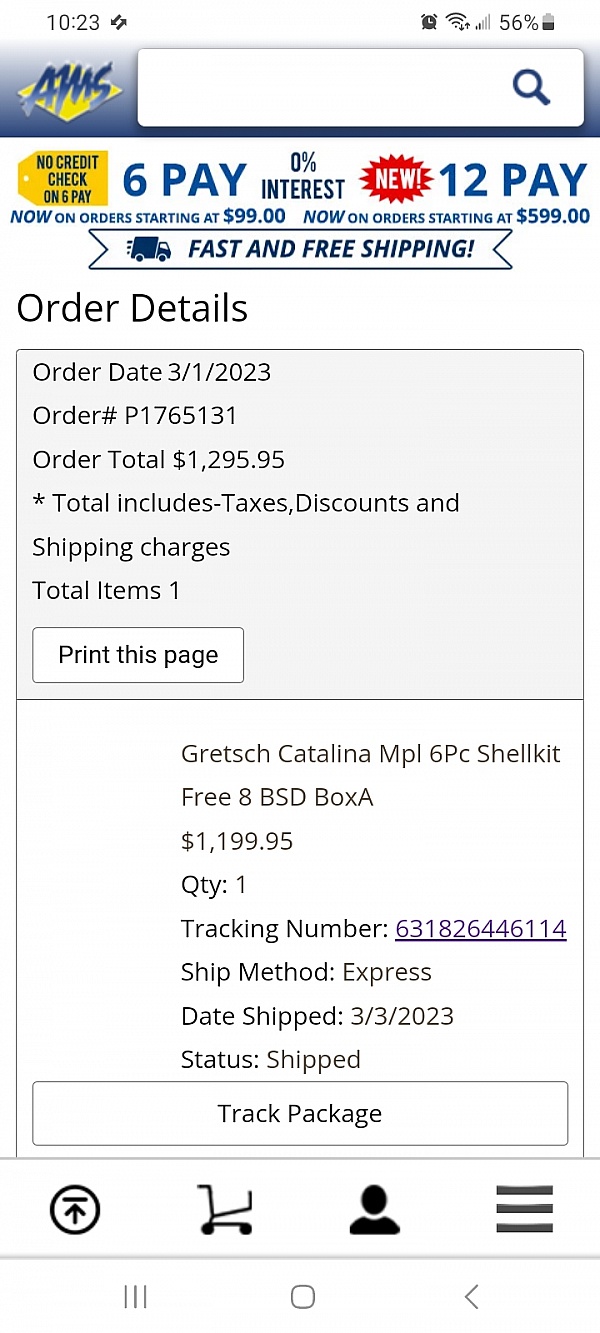Tap the Fast and Free Shipping banner

300,249
